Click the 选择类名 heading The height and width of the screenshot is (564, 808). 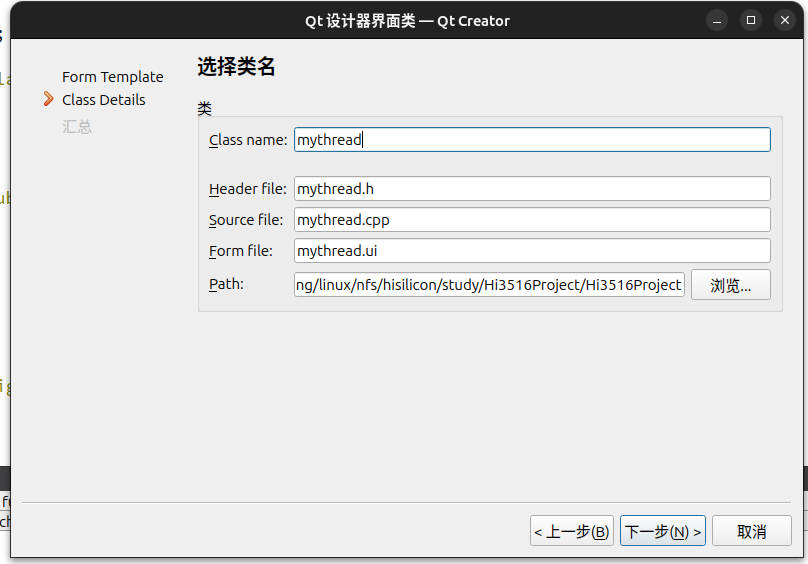click(236, 67)
